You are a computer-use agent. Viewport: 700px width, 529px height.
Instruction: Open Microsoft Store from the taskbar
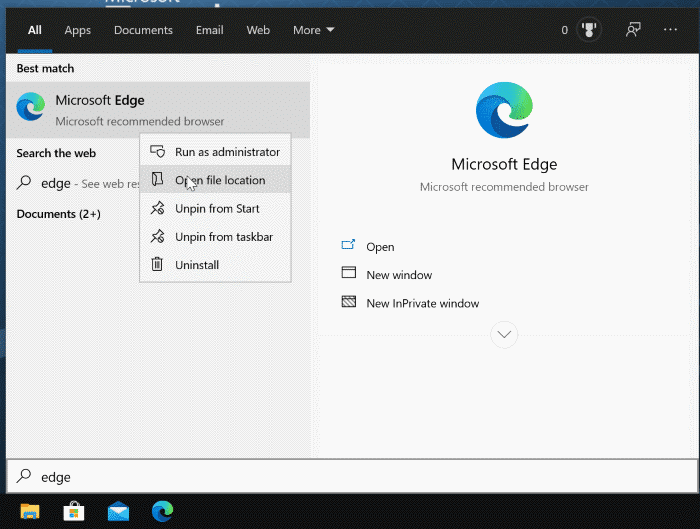(74, 511)
